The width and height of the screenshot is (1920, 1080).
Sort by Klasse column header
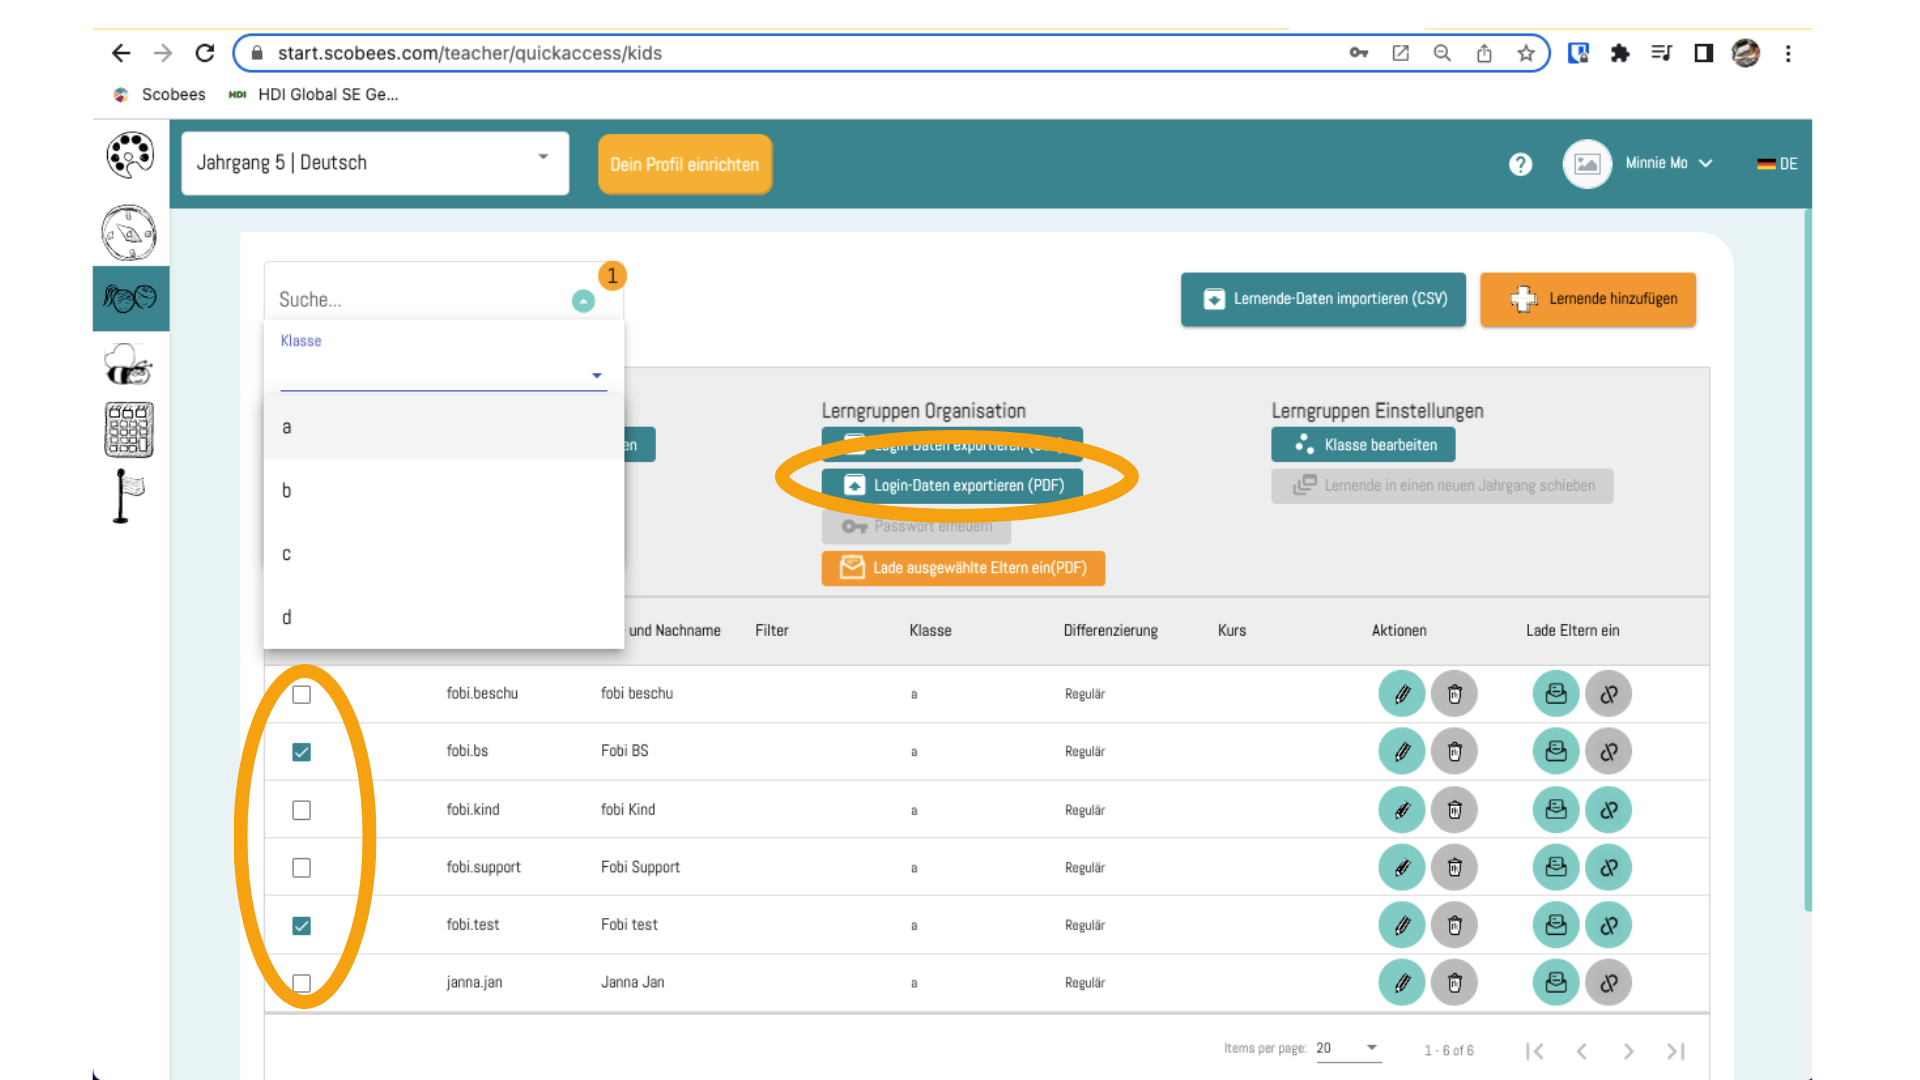pos(930,631)
